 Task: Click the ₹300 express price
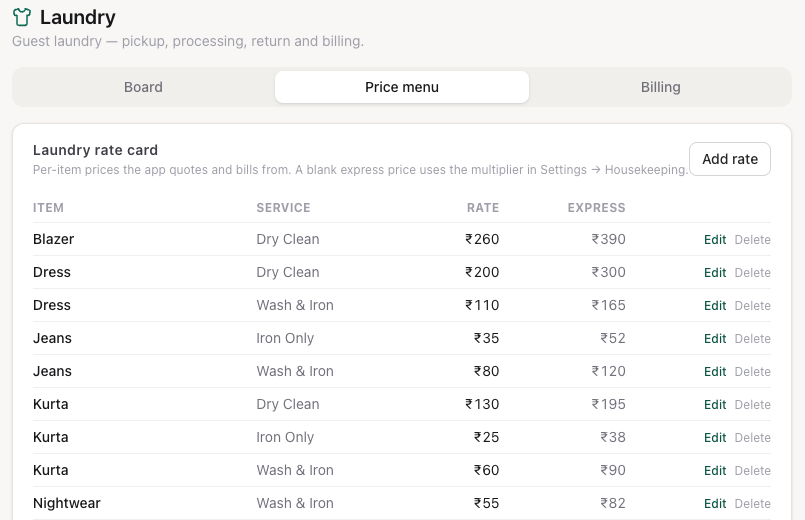608,272
